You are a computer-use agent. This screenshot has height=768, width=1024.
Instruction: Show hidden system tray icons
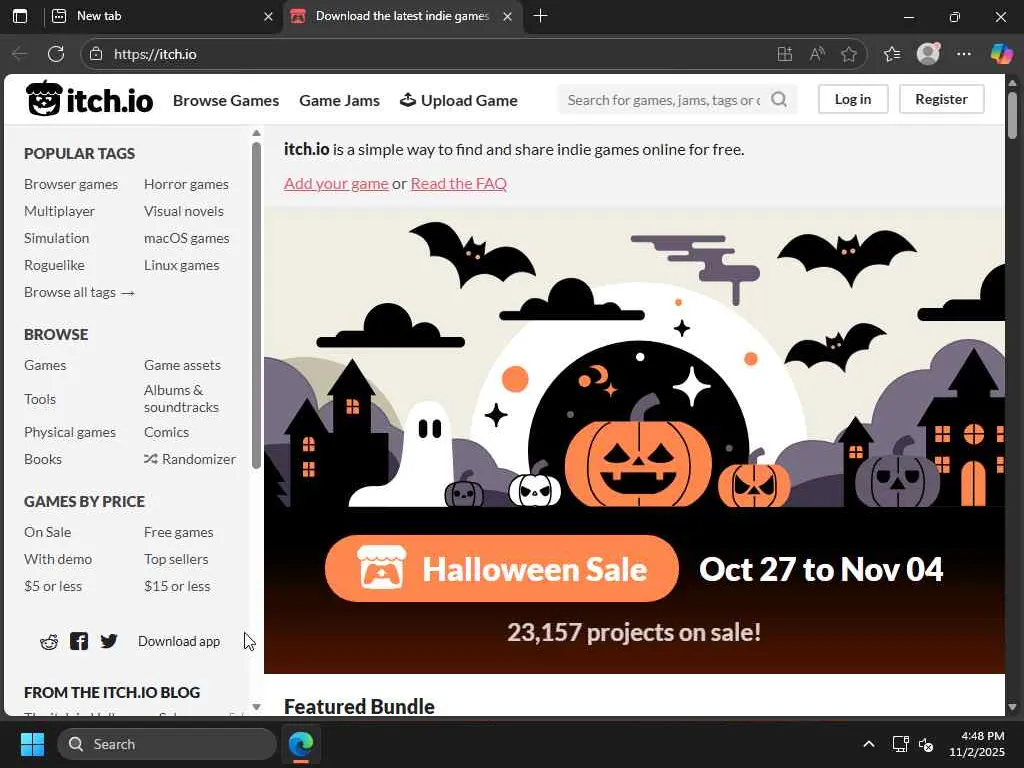(869, 744)
